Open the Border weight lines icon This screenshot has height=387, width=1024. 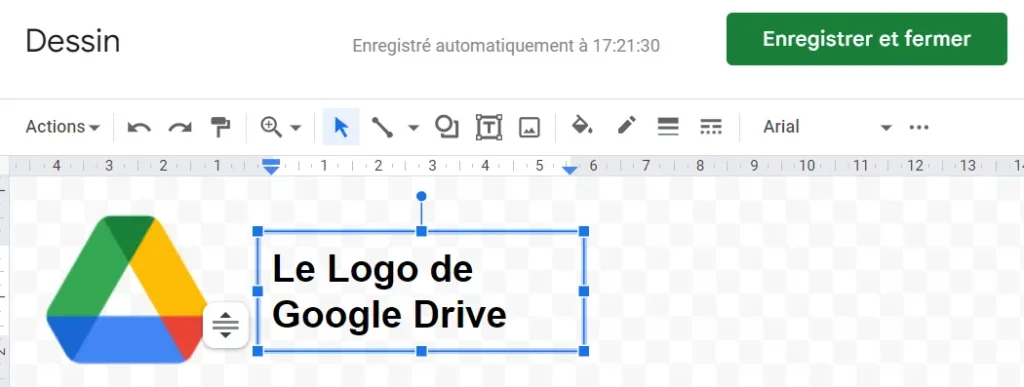pos(668,127)
